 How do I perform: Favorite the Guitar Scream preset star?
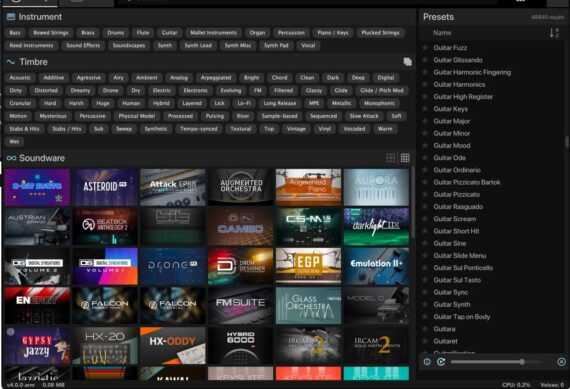click(425, 218)
